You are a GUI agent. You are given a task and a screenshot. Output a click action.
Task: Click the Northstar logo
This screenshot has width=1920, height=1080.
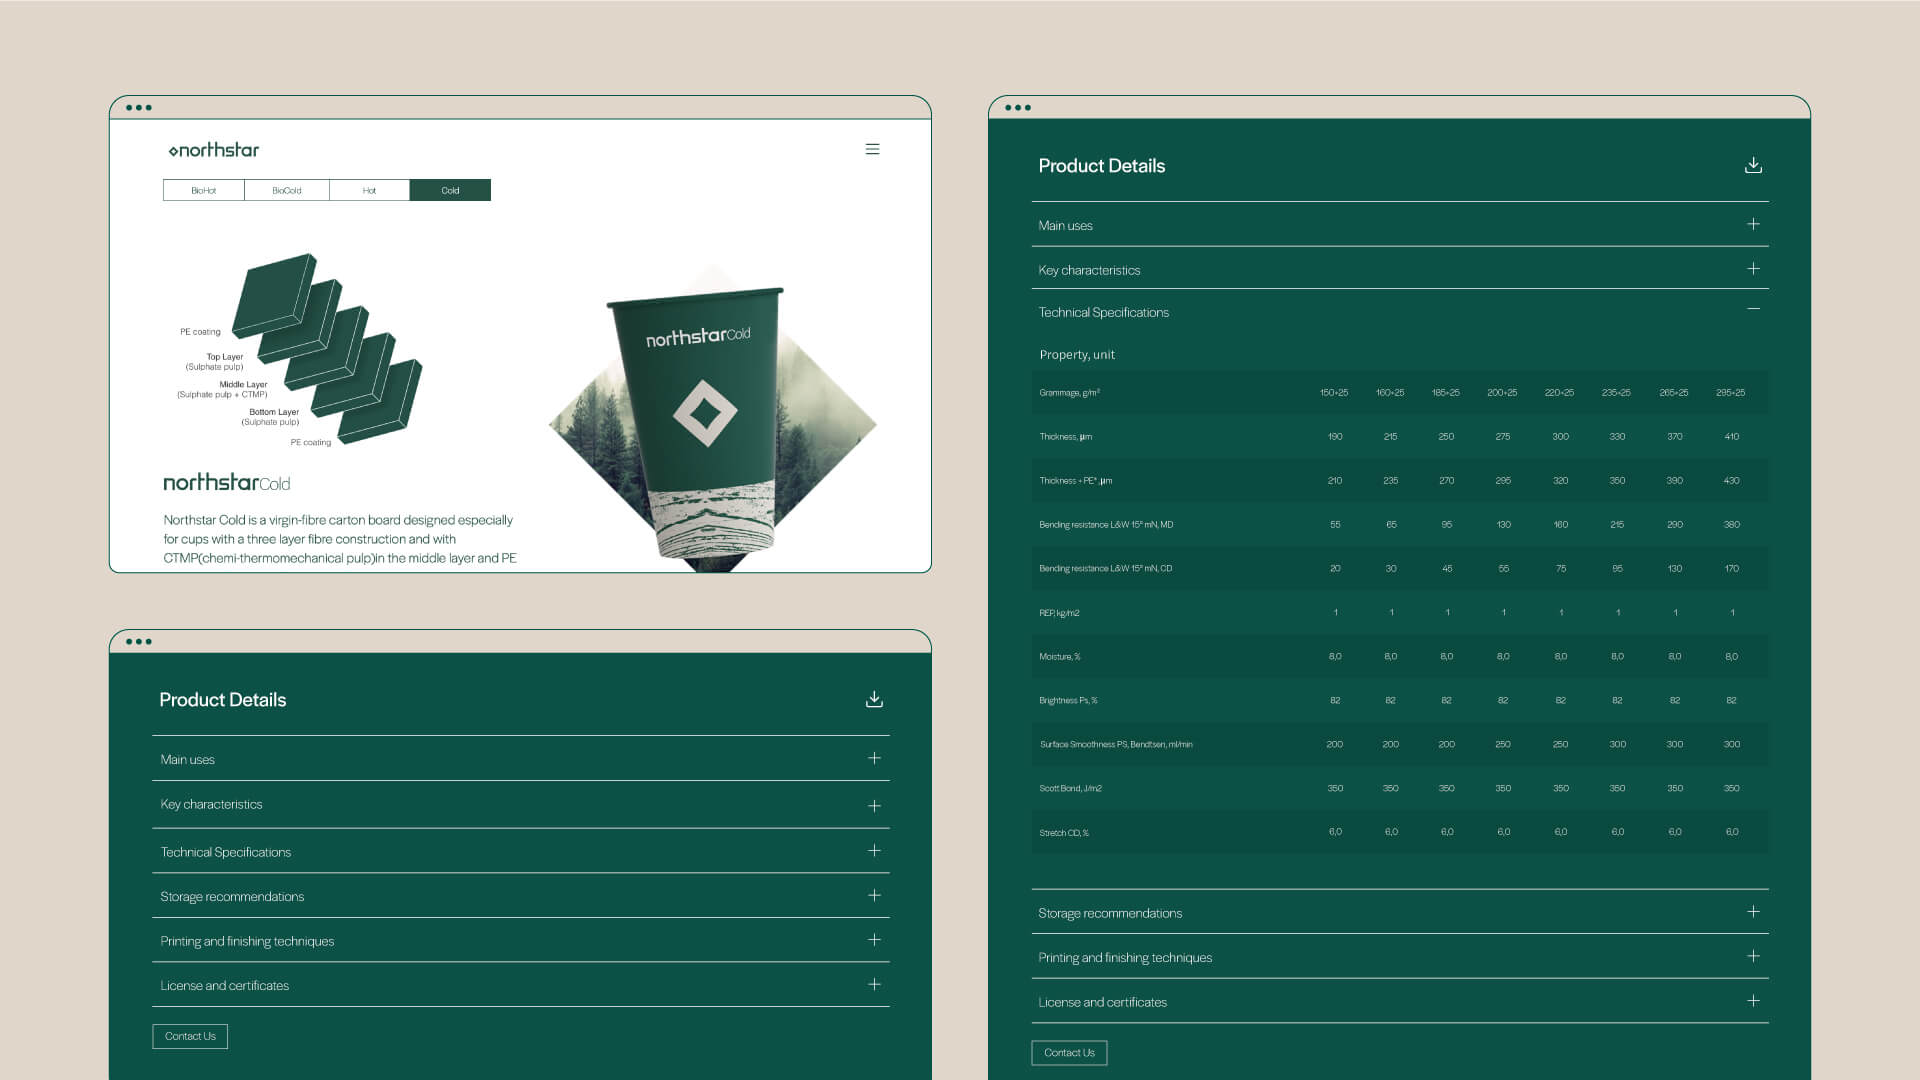[214, 150]
